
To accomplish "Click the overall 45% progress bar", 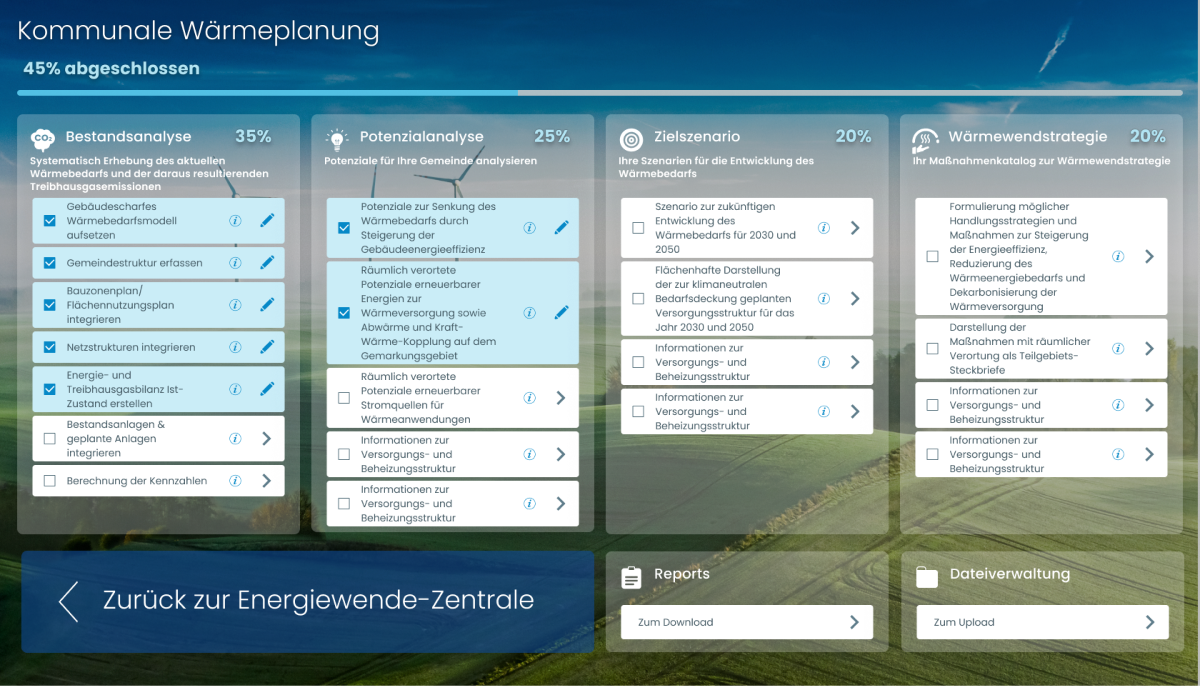I will click(x=600, y=93).
